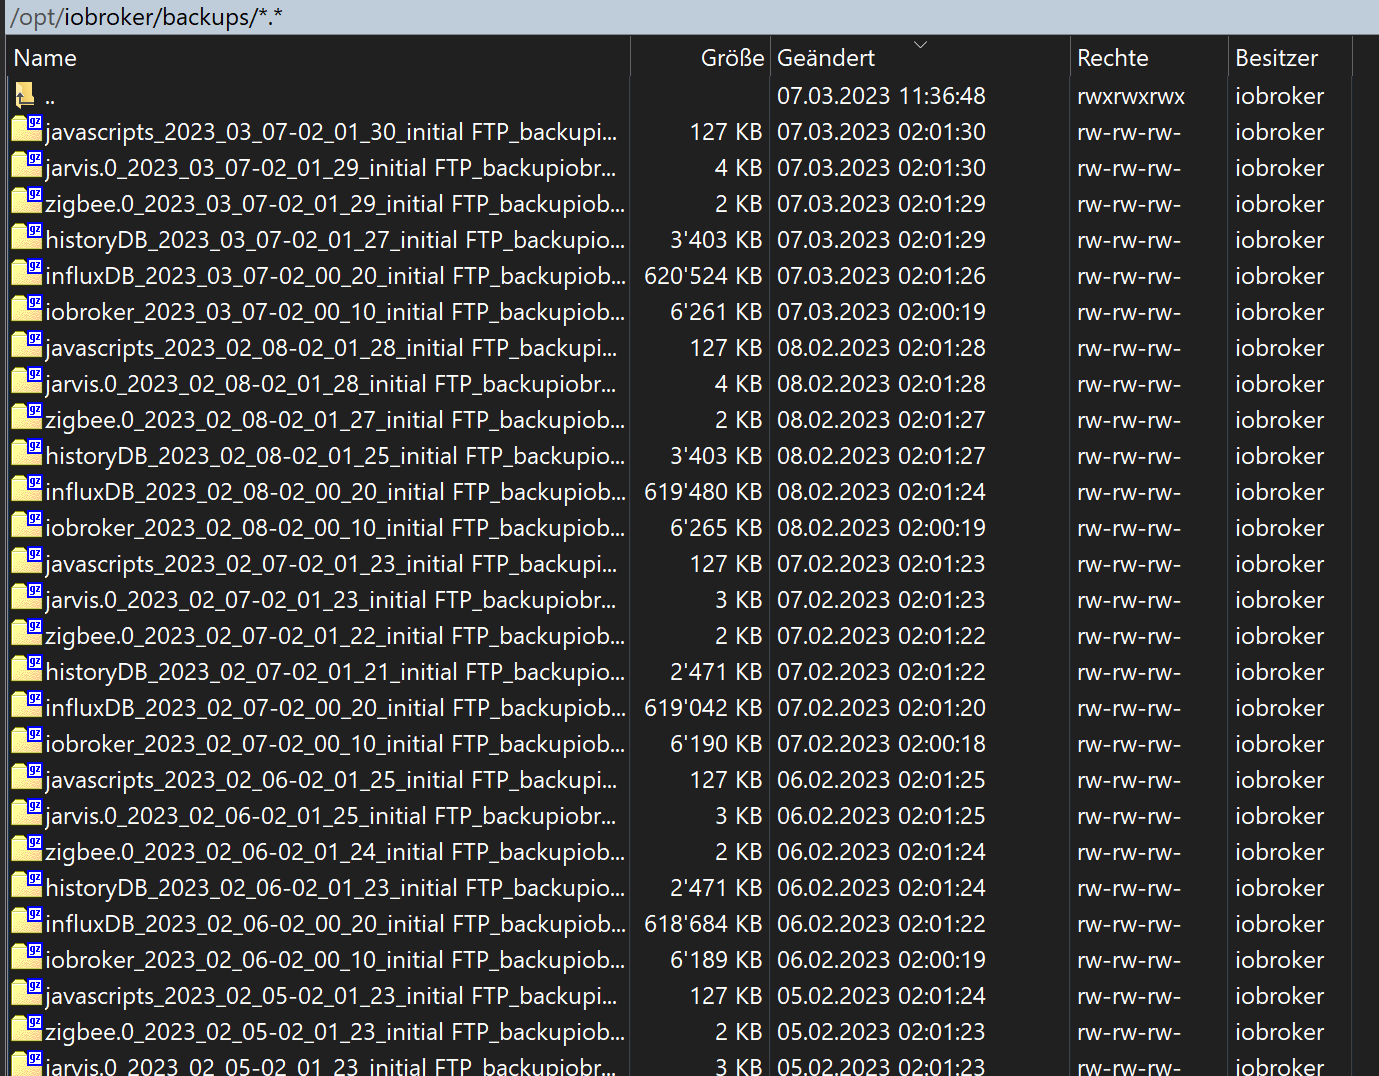1379x1076 pixels.
Task: Select the influxDB_2023_02_06-02_00_20 archive icon
Action: [27, 922]
